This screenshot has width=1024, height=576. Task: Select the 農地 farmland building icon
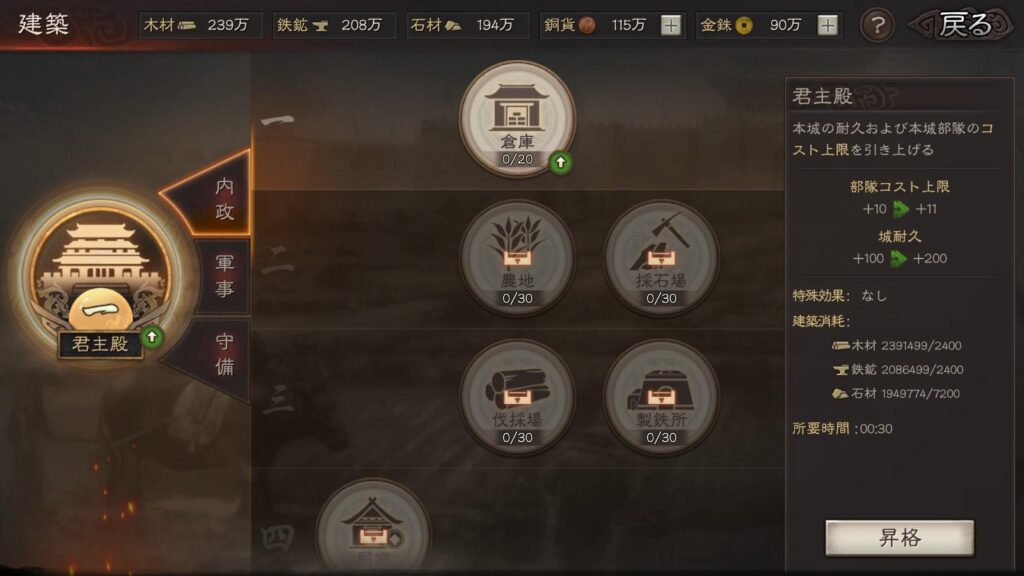pos(517,257)
